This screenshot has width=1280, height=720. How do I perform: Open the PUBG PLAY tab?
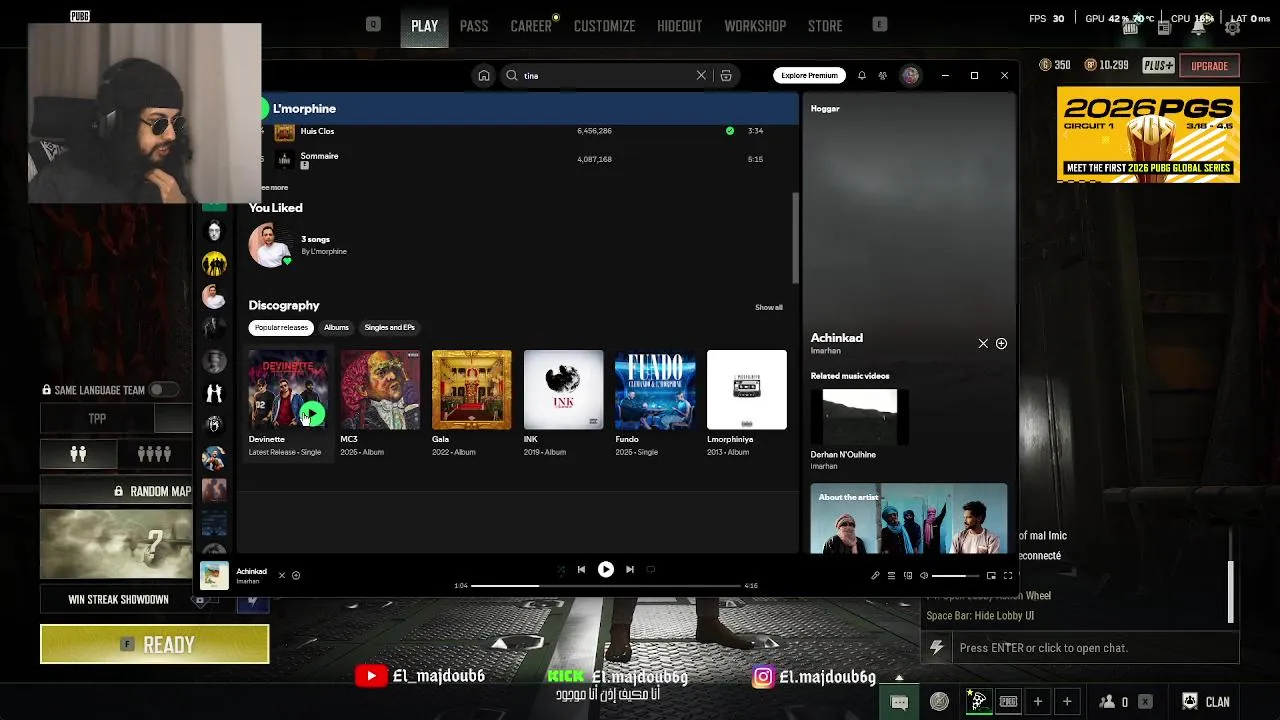(x=424, y=26)
